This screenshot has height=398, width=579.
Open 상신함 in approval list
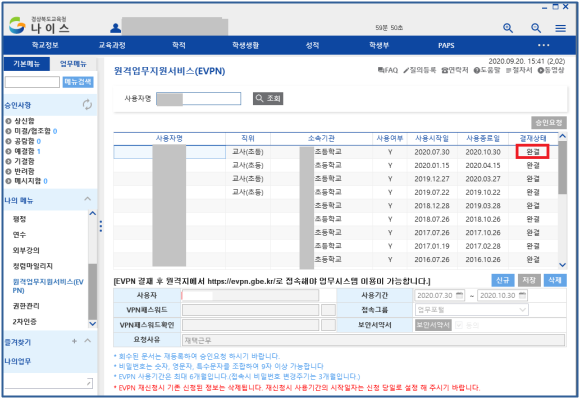24,121
